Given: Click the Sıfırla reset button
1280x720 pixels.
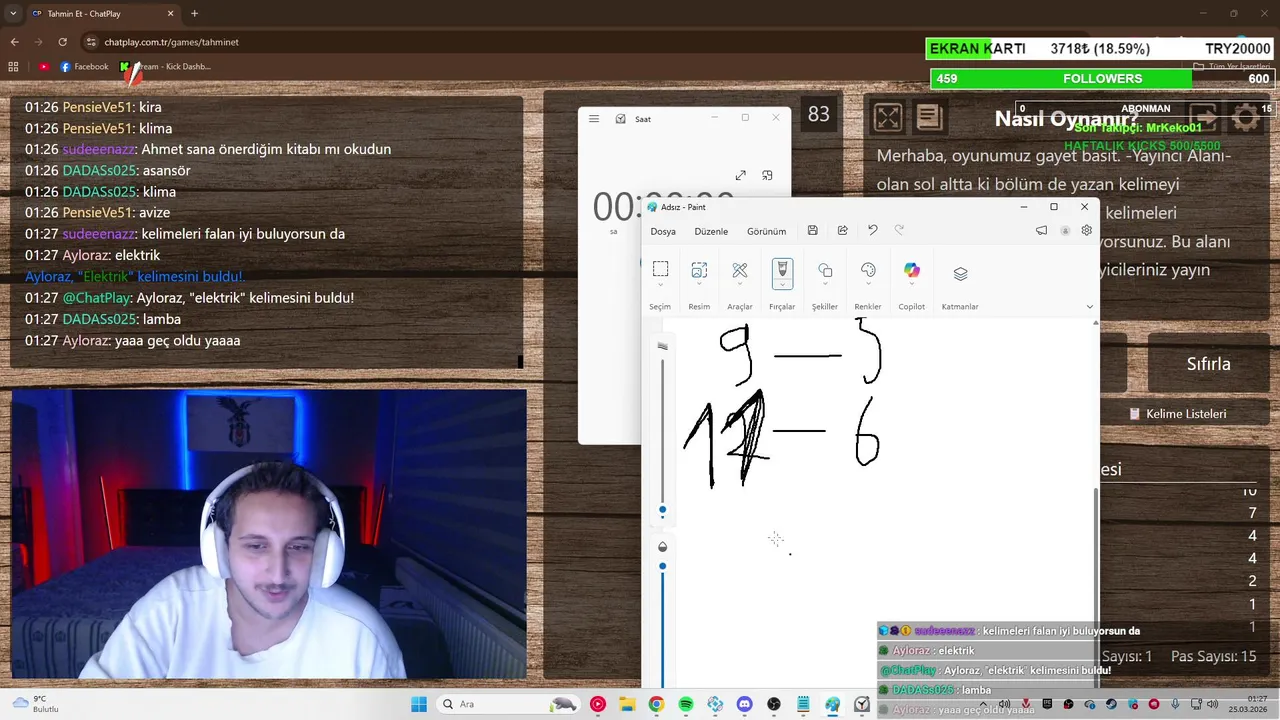Looking at the screenshot, I should coord(1208,364).
